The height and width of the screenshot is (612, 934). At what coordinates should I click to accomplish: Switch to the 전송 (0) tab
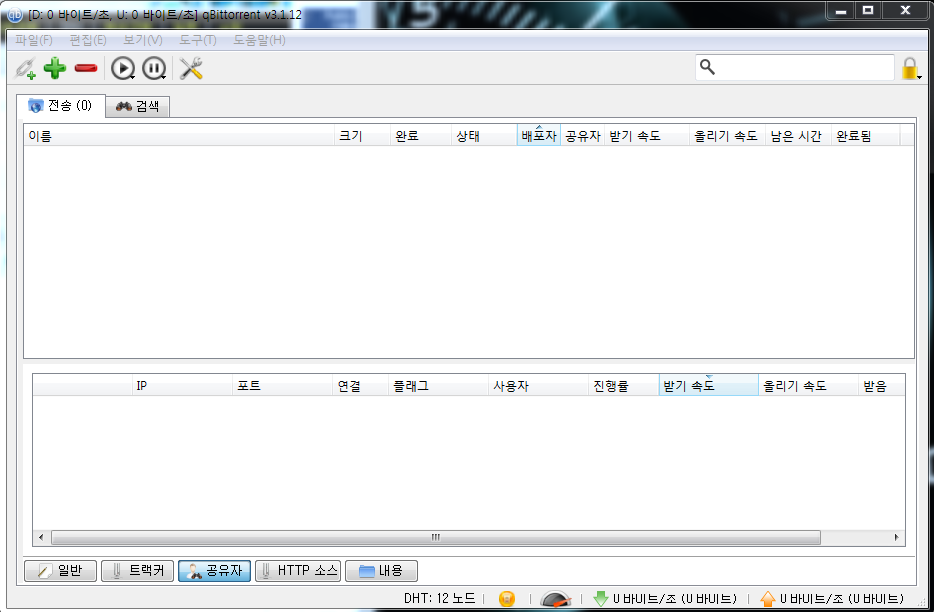pos(61,105)
